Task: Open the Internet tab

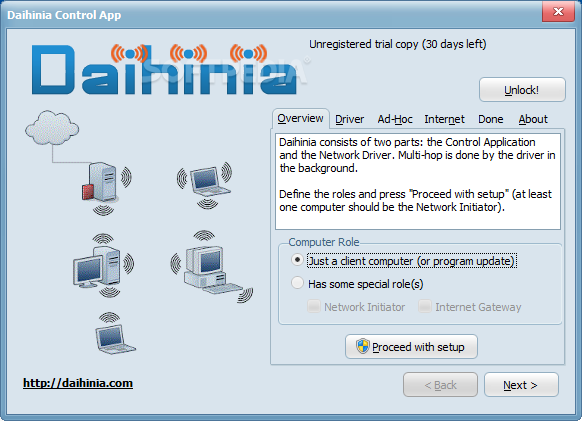Action: pos(444,119)
